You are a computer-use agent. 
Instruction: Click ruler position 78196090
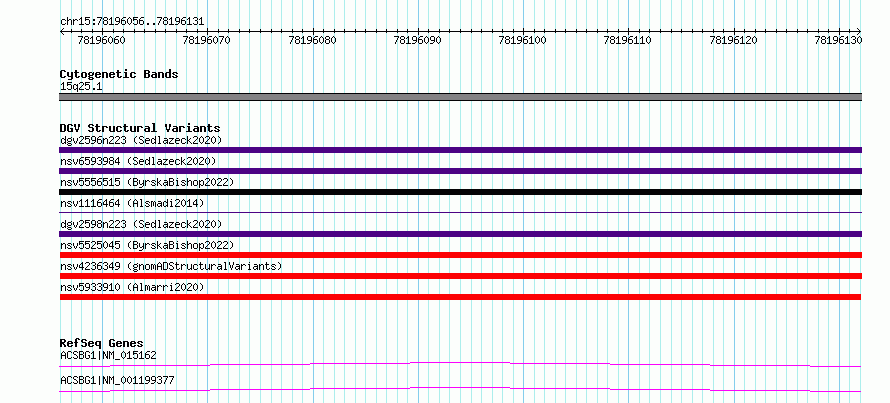(x=417, y=40)
